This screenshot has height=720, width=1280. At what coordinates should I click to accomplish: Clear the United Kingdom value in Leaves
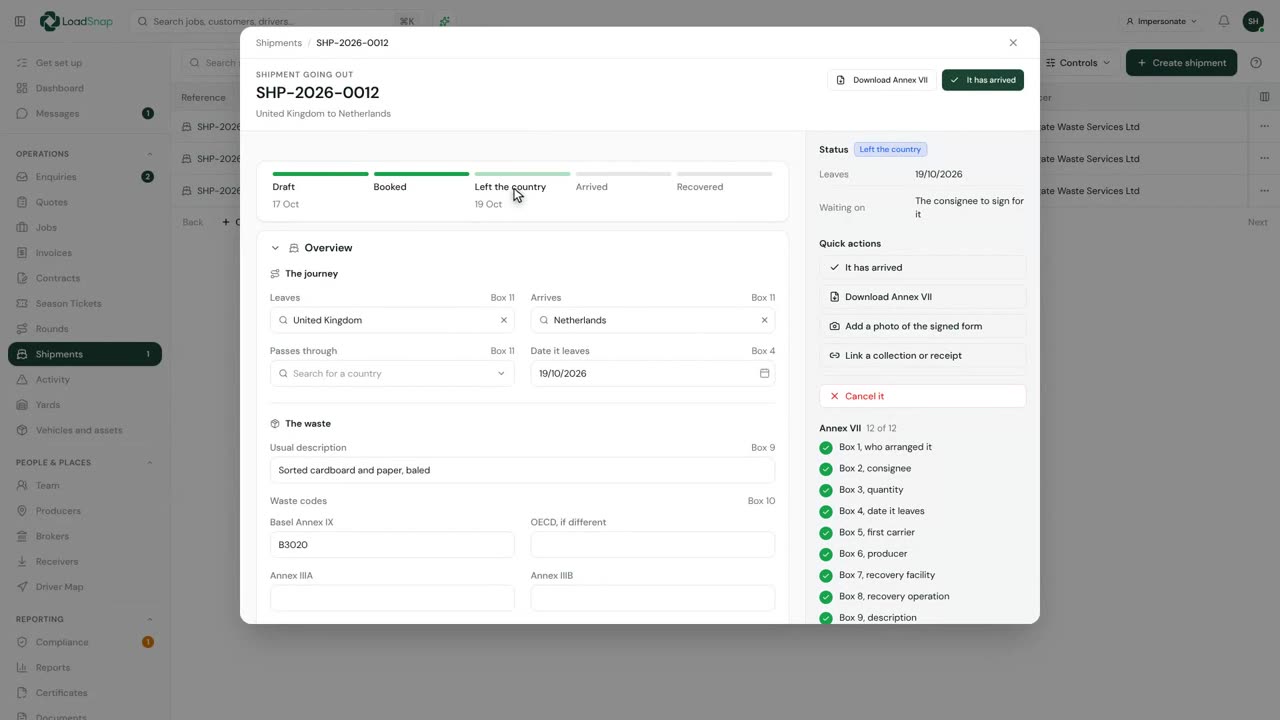(x=504, y=320)
